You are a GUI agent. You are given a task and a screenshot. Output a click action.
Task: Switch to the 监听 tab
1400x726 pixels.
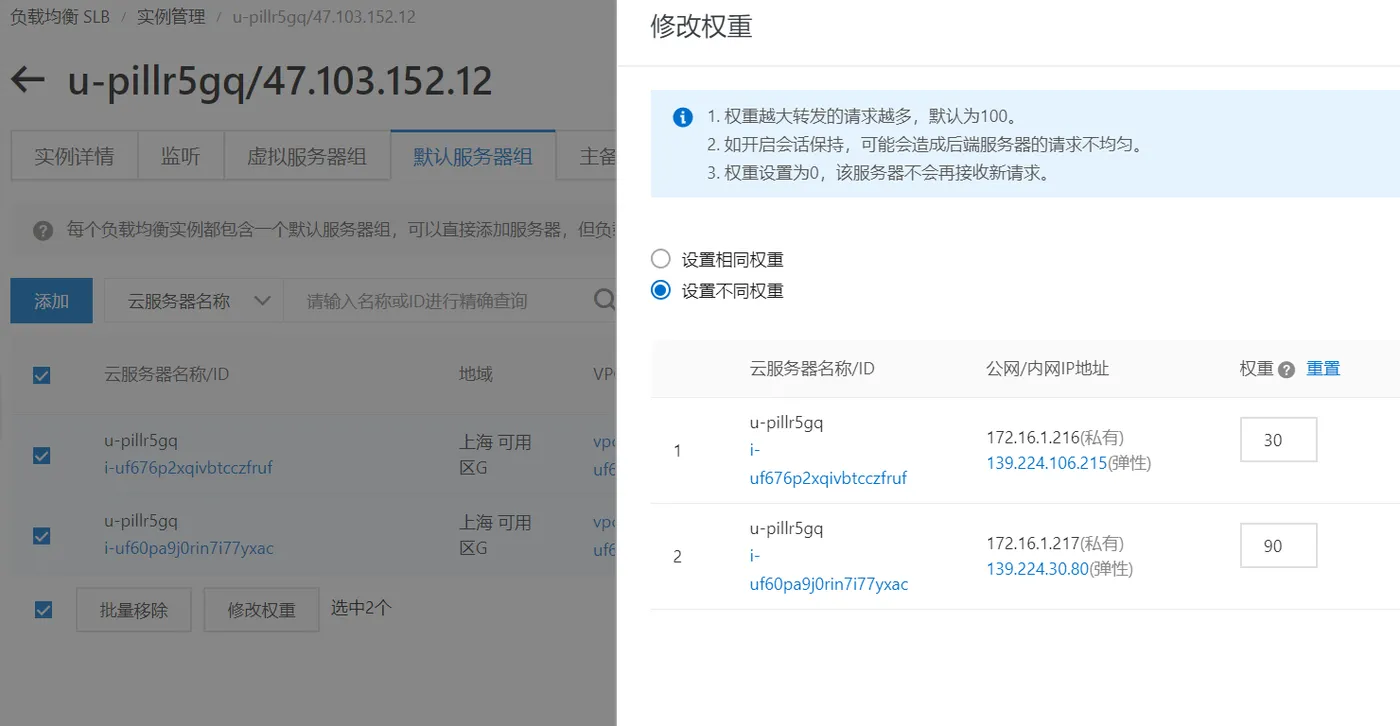[x=181, y=157]
